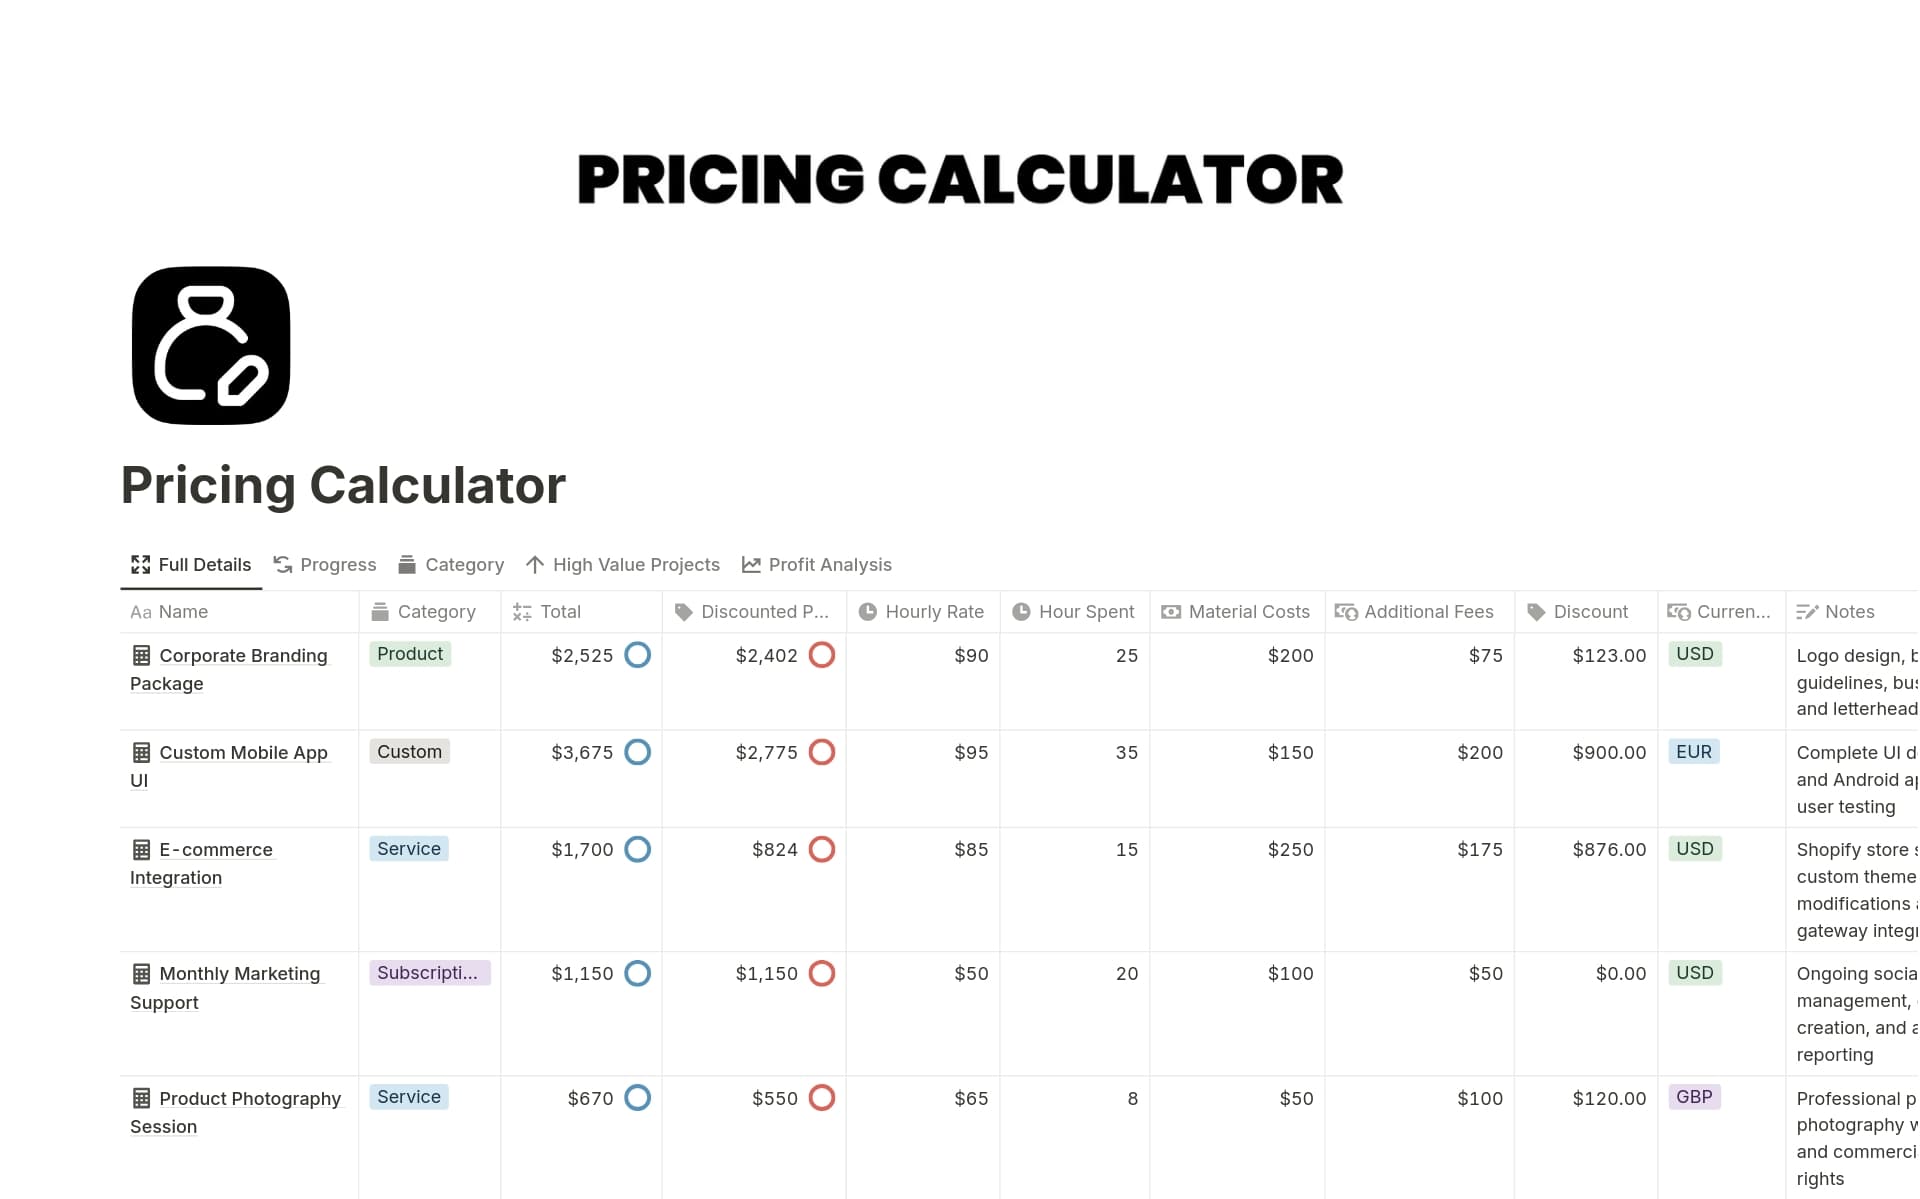Click the table icon beside Corporate Branding Package
This screenshot has width=1920, height=1199.
[141, 655]
